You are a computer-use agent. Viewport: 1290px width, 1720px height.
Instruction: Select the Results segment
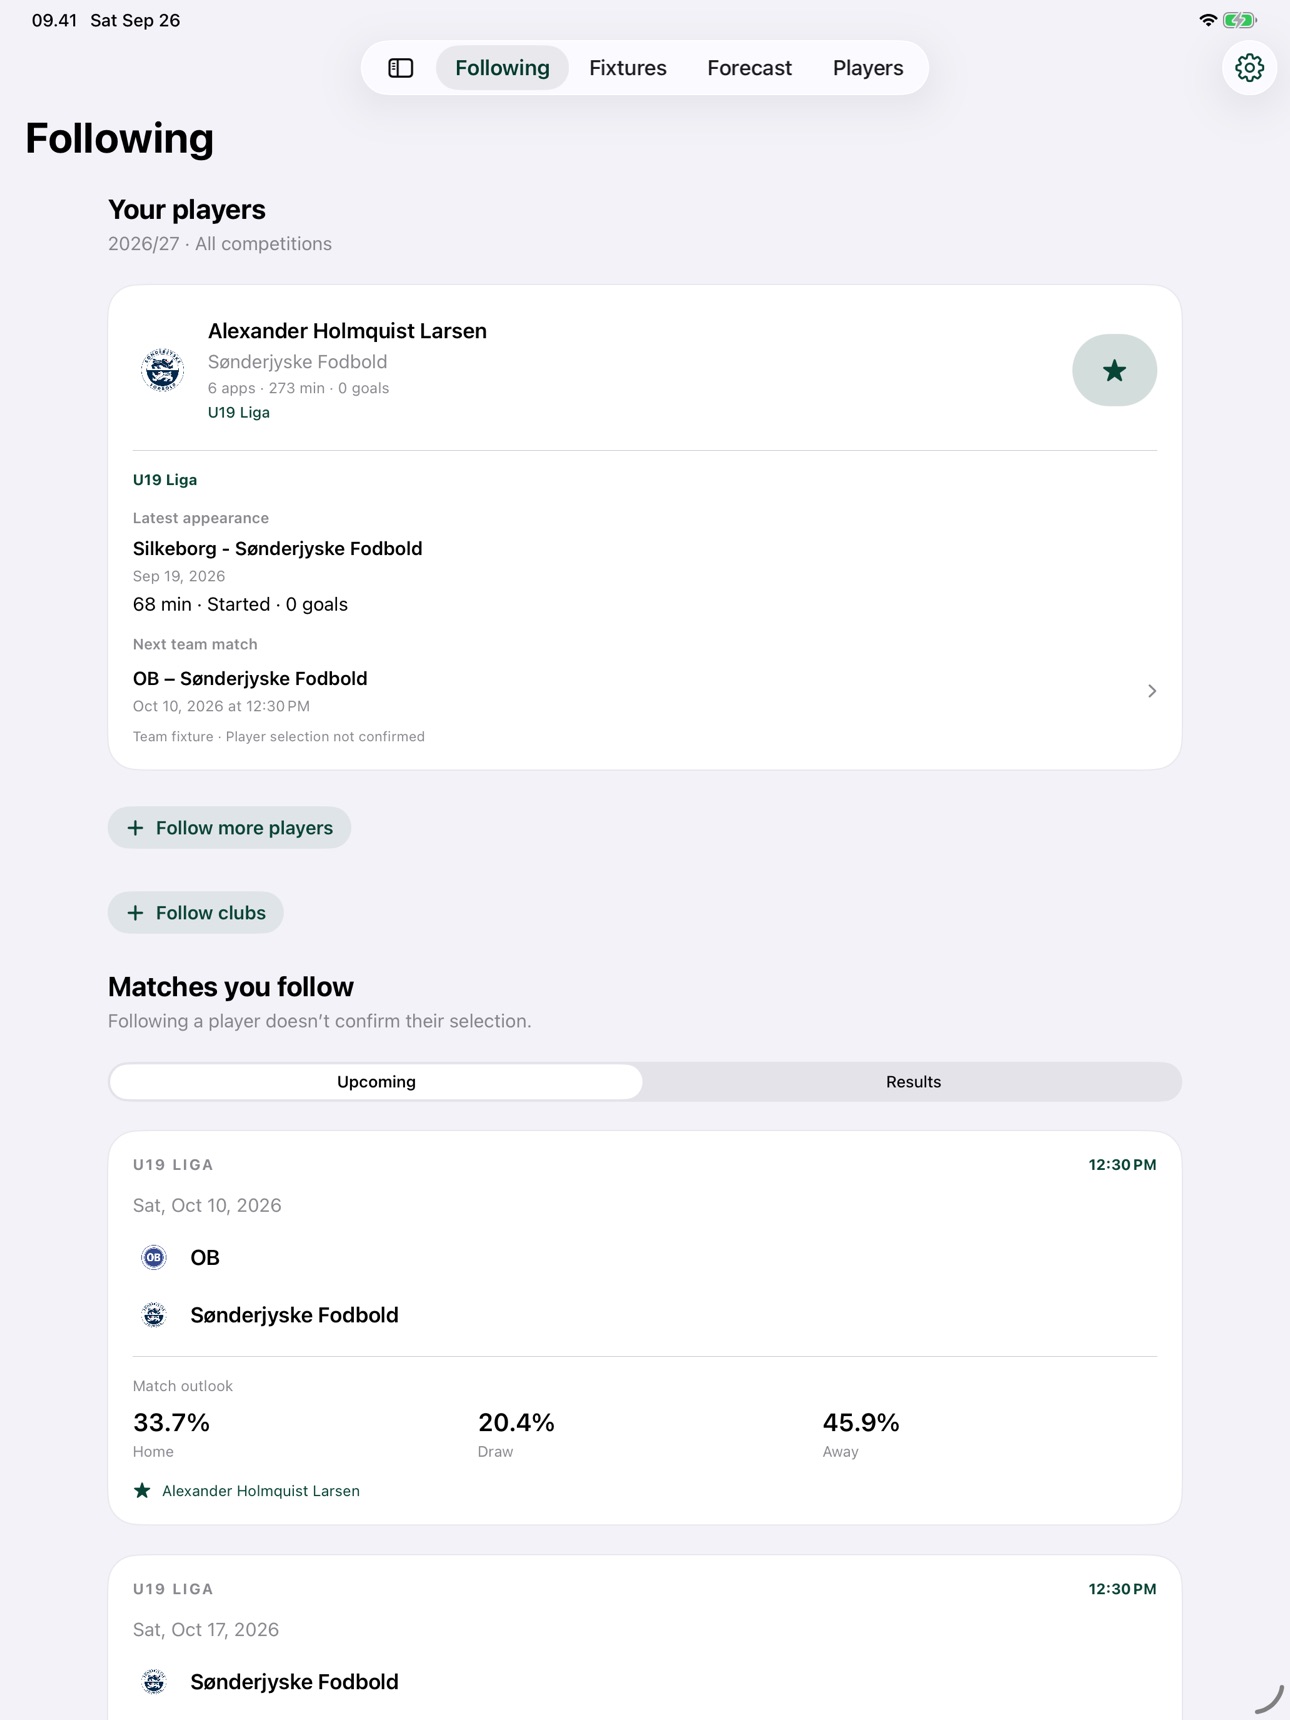pos(913,1082)
